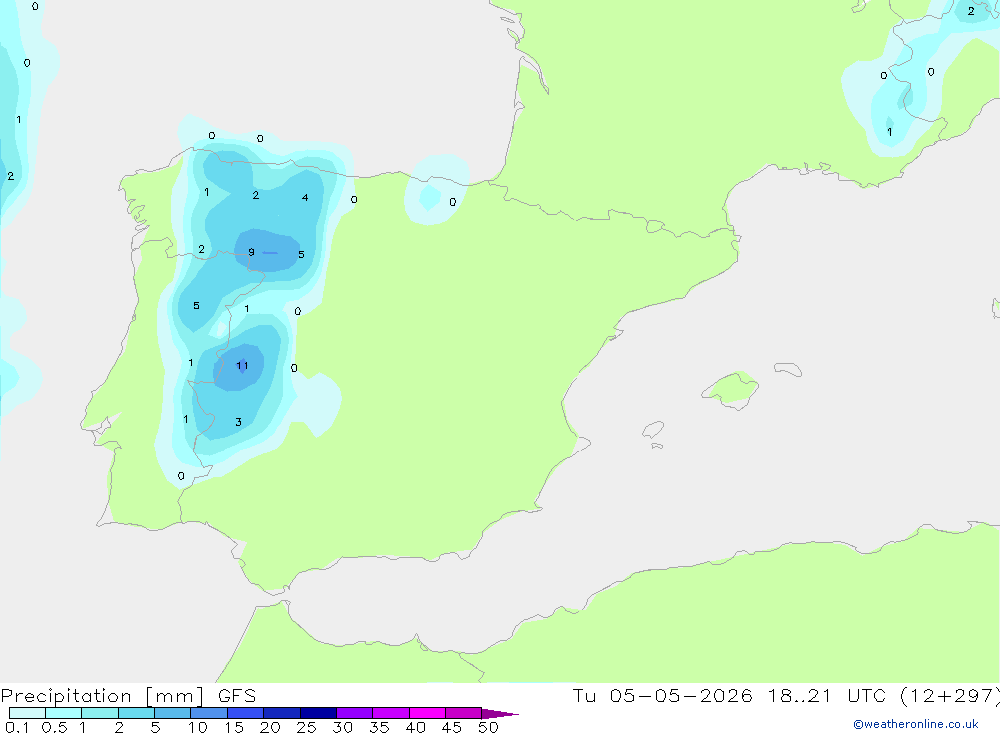Select the legend swatch between 0.5 and 1

(x=64, y=713)
